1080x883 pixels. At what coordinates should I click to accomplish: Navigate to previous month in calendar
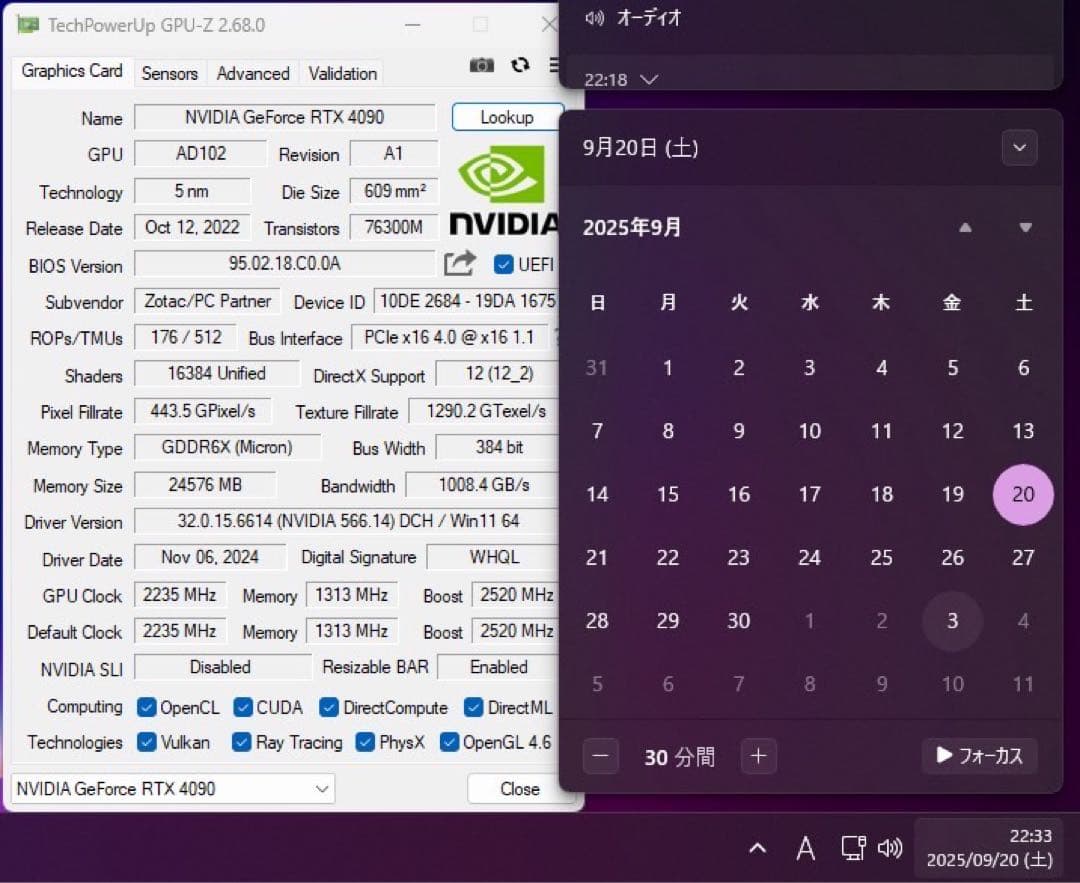(x=965, y=228)
